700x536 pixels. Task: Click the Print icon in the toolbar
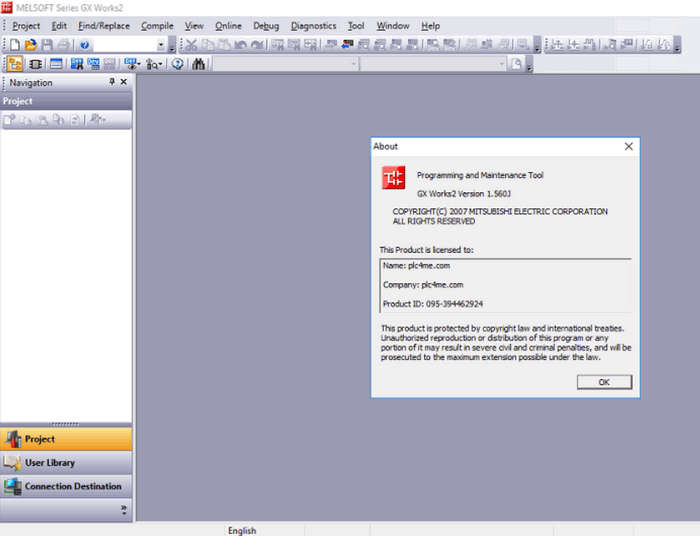click(x=64, y=45)
